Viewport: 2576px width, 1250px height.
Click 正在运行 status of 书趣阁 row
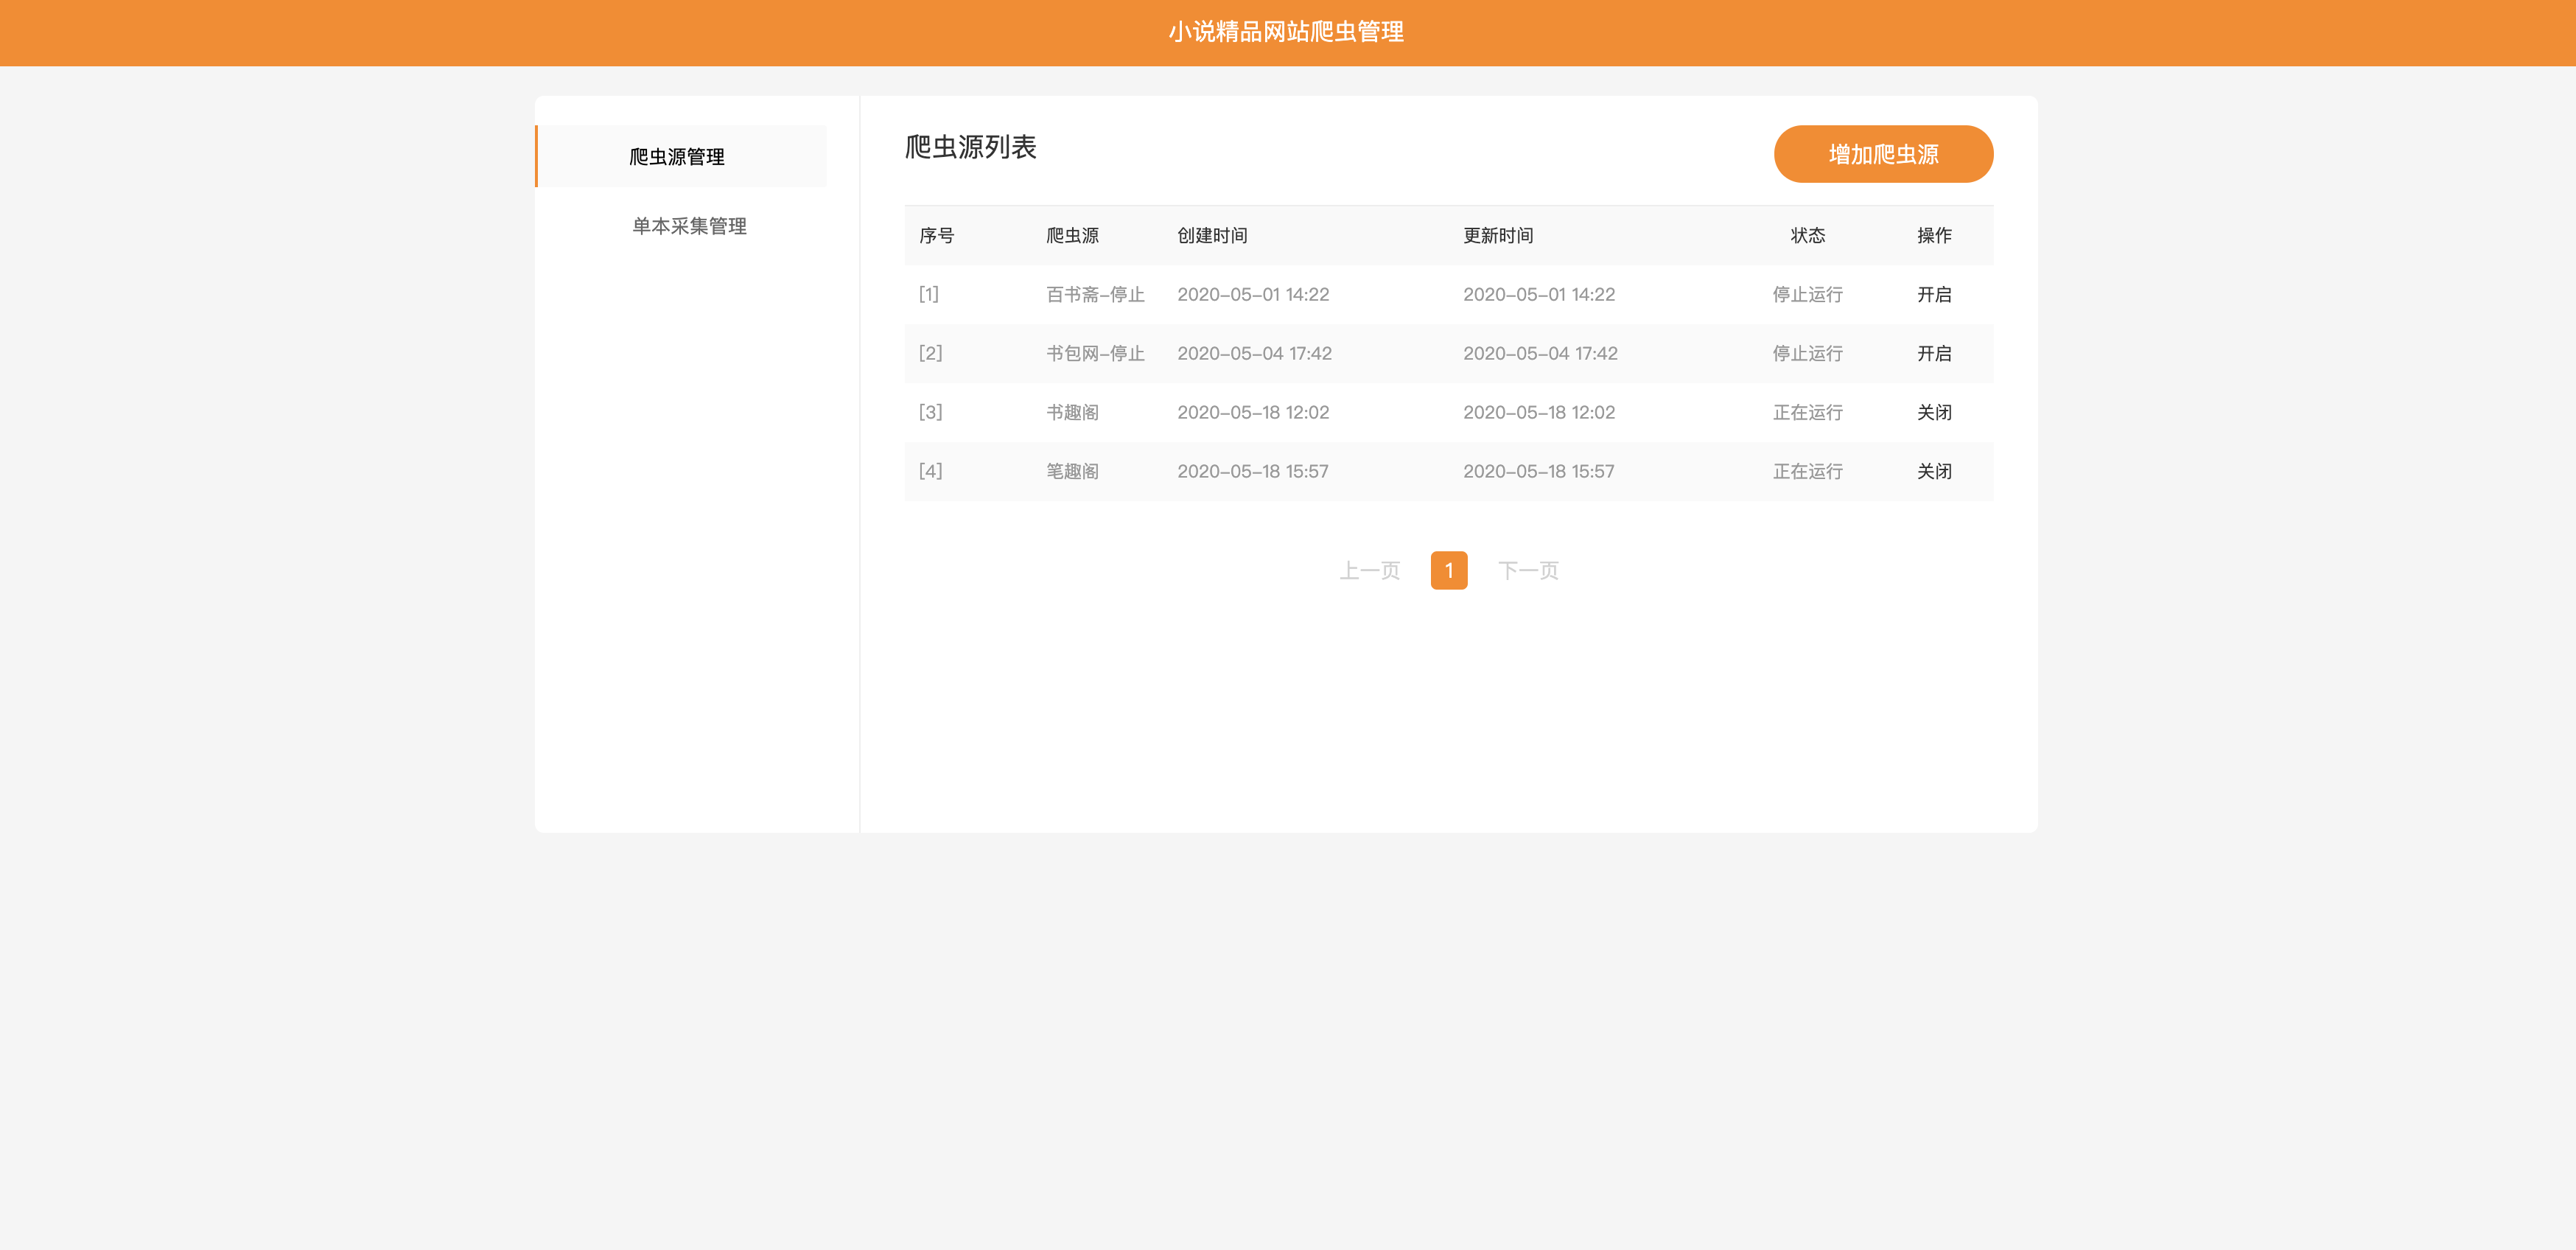[1807, 412]
